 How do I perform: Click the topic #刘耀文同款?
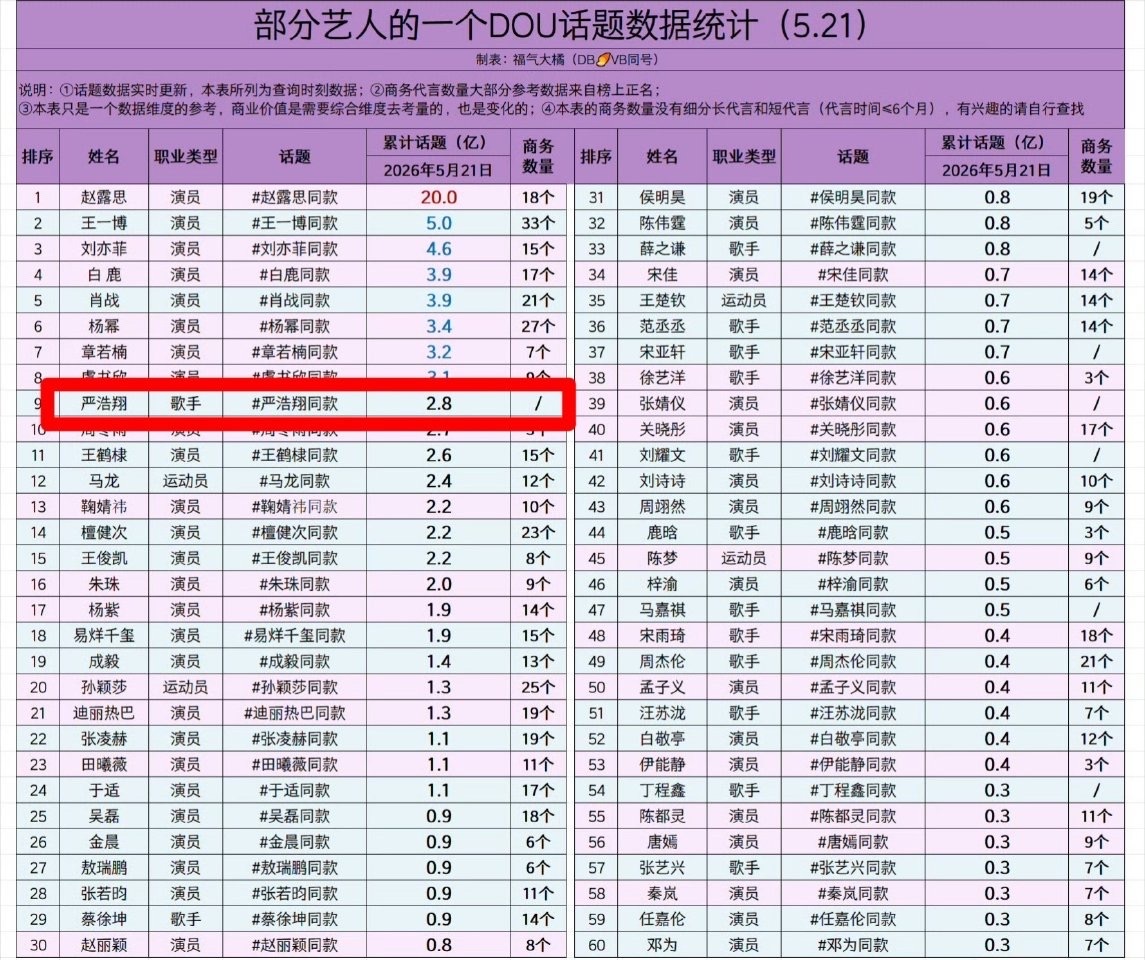(x=853, y=456)
